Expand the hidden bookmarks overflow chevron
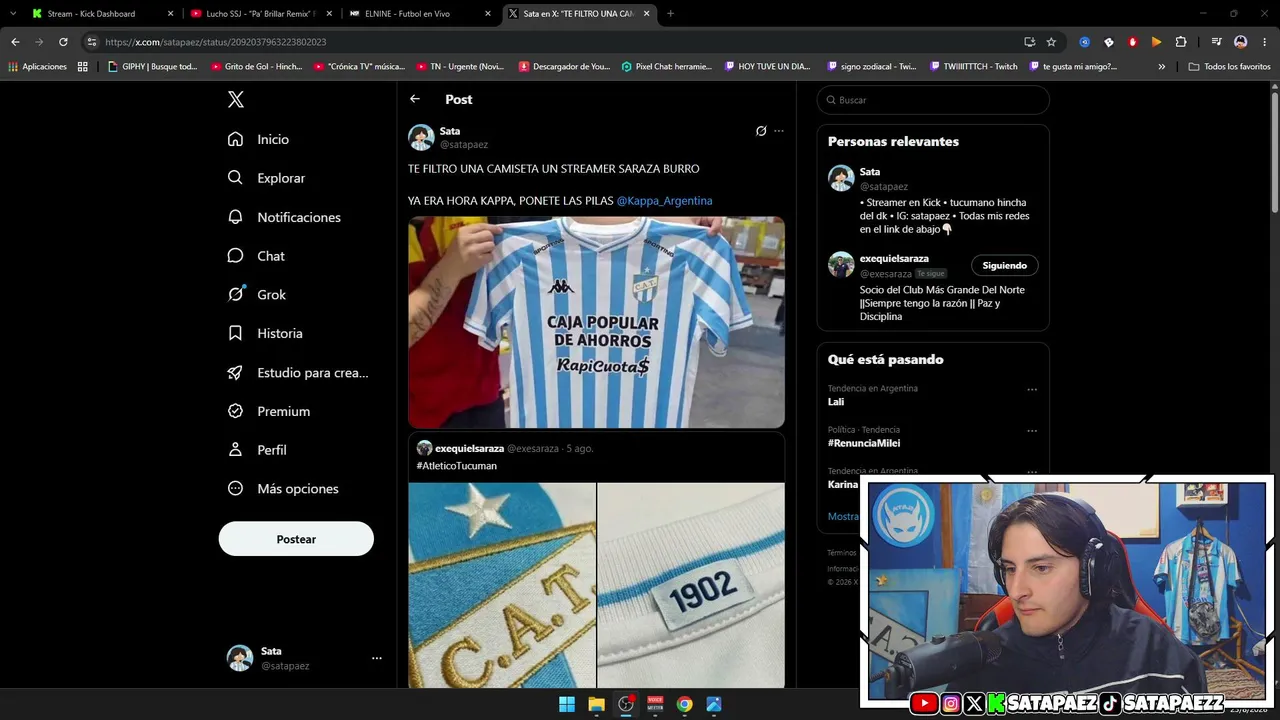The image size is (1280, 720). click(x=1162, y=67)
